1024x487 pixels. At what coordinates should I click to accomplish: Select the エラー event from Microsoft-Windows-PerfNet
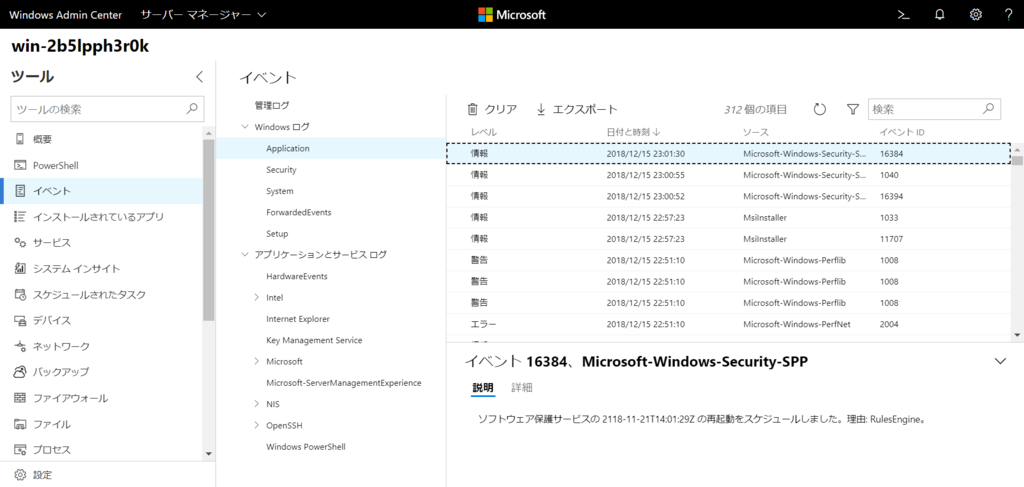[x=728, y=324]
